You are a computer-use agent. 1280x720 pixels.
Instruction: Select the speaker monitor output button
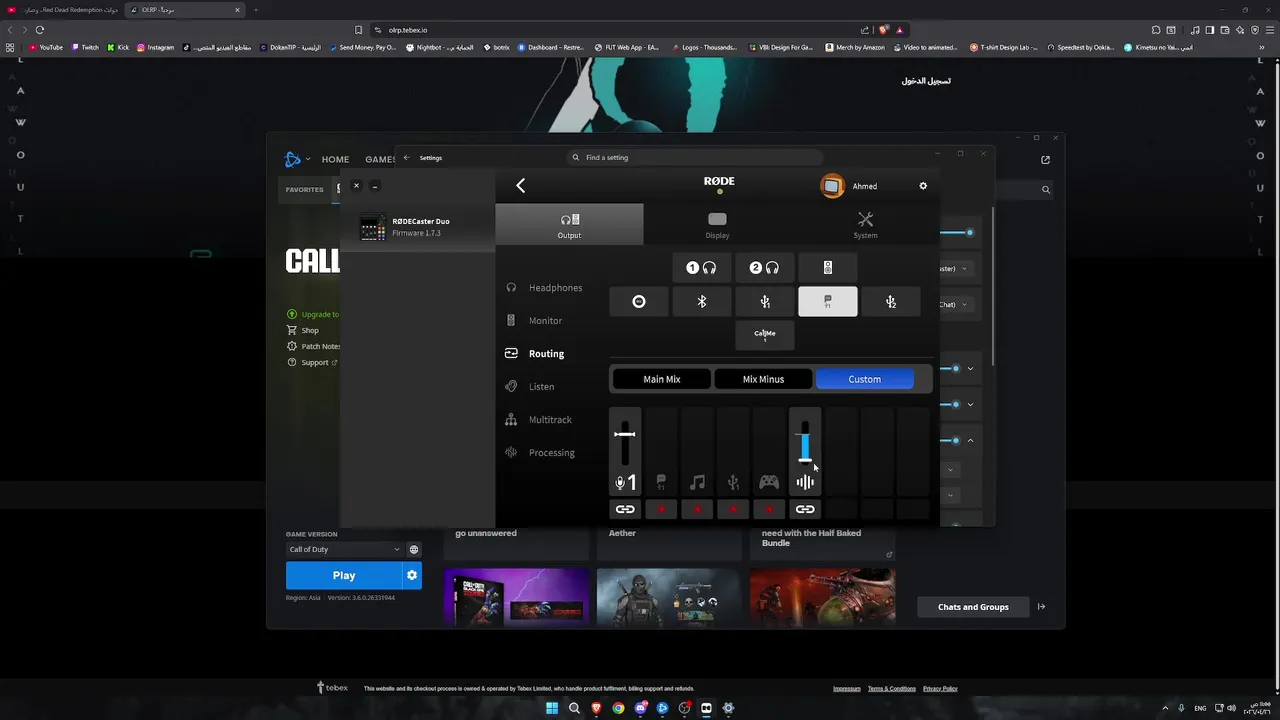[827, 268]
